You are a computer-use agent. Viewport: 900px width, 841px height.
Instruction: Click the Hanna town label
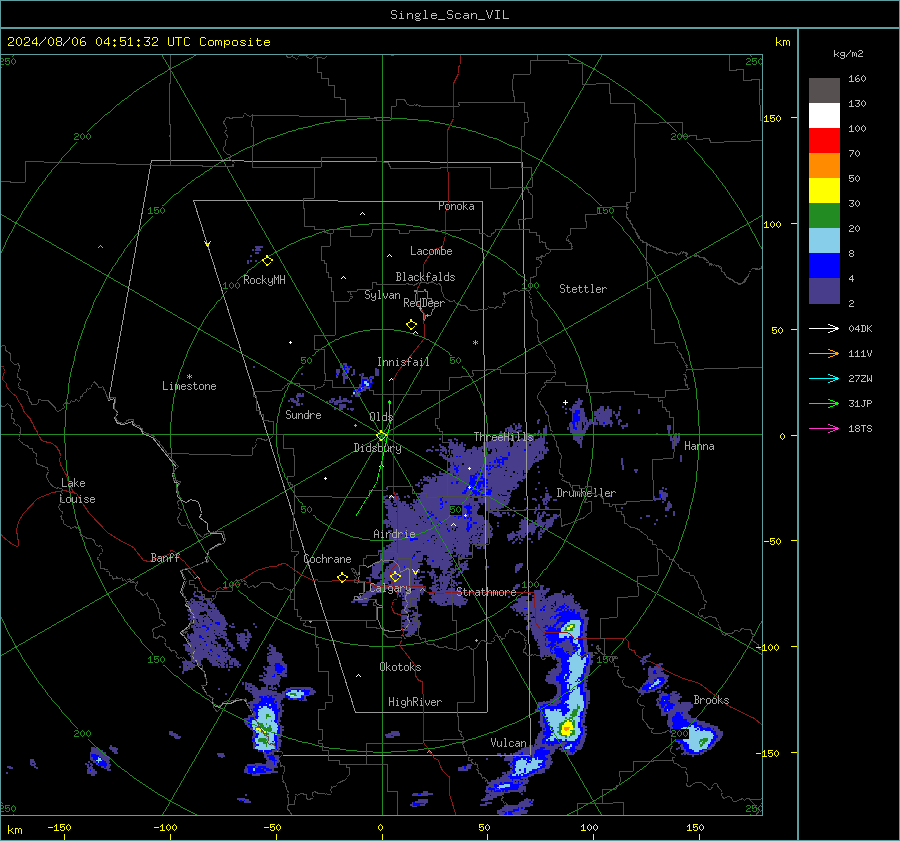699,446
